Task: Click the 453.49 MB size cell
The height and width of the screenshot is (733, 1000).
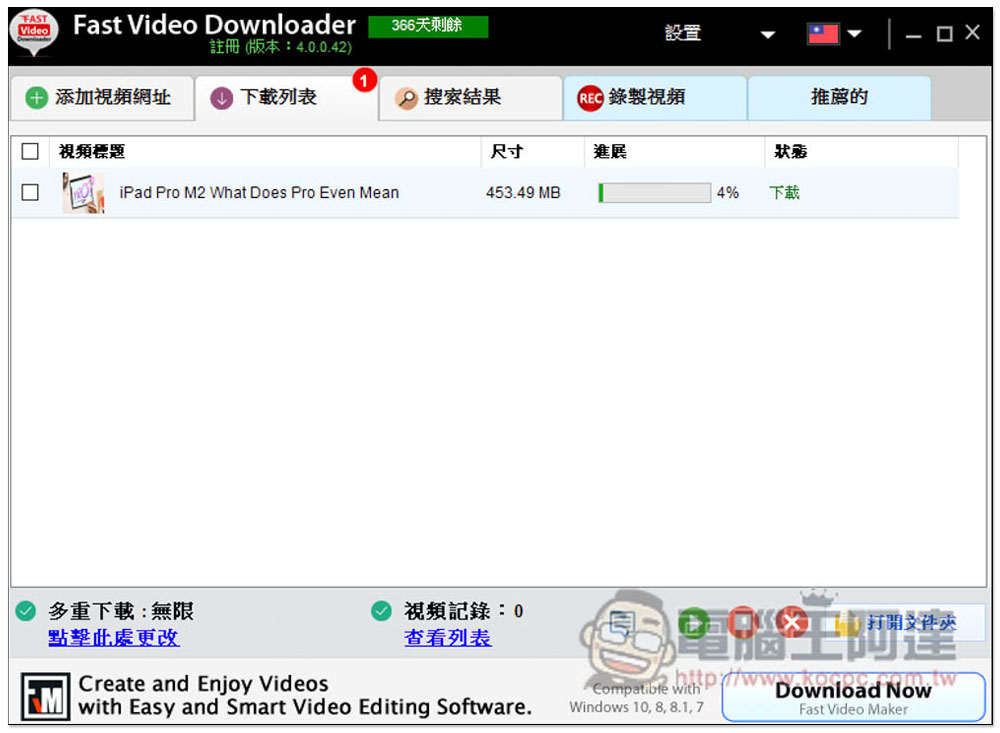Action: [x=523, y=193]
